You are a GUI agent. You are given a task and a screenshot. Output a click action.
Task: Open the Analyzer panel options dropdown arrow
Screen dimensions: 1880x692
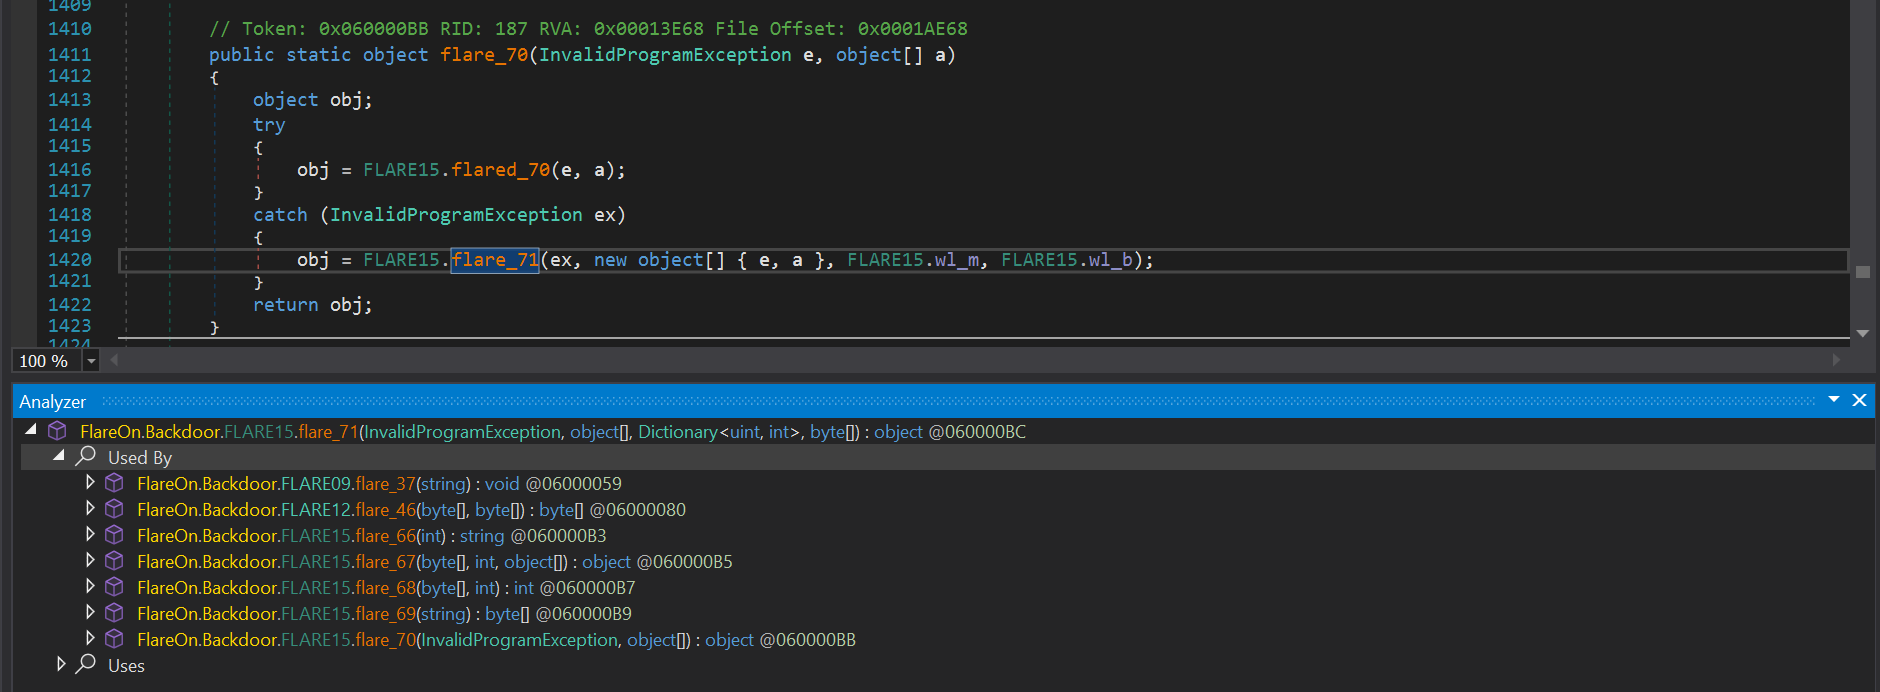point(1834,400)
